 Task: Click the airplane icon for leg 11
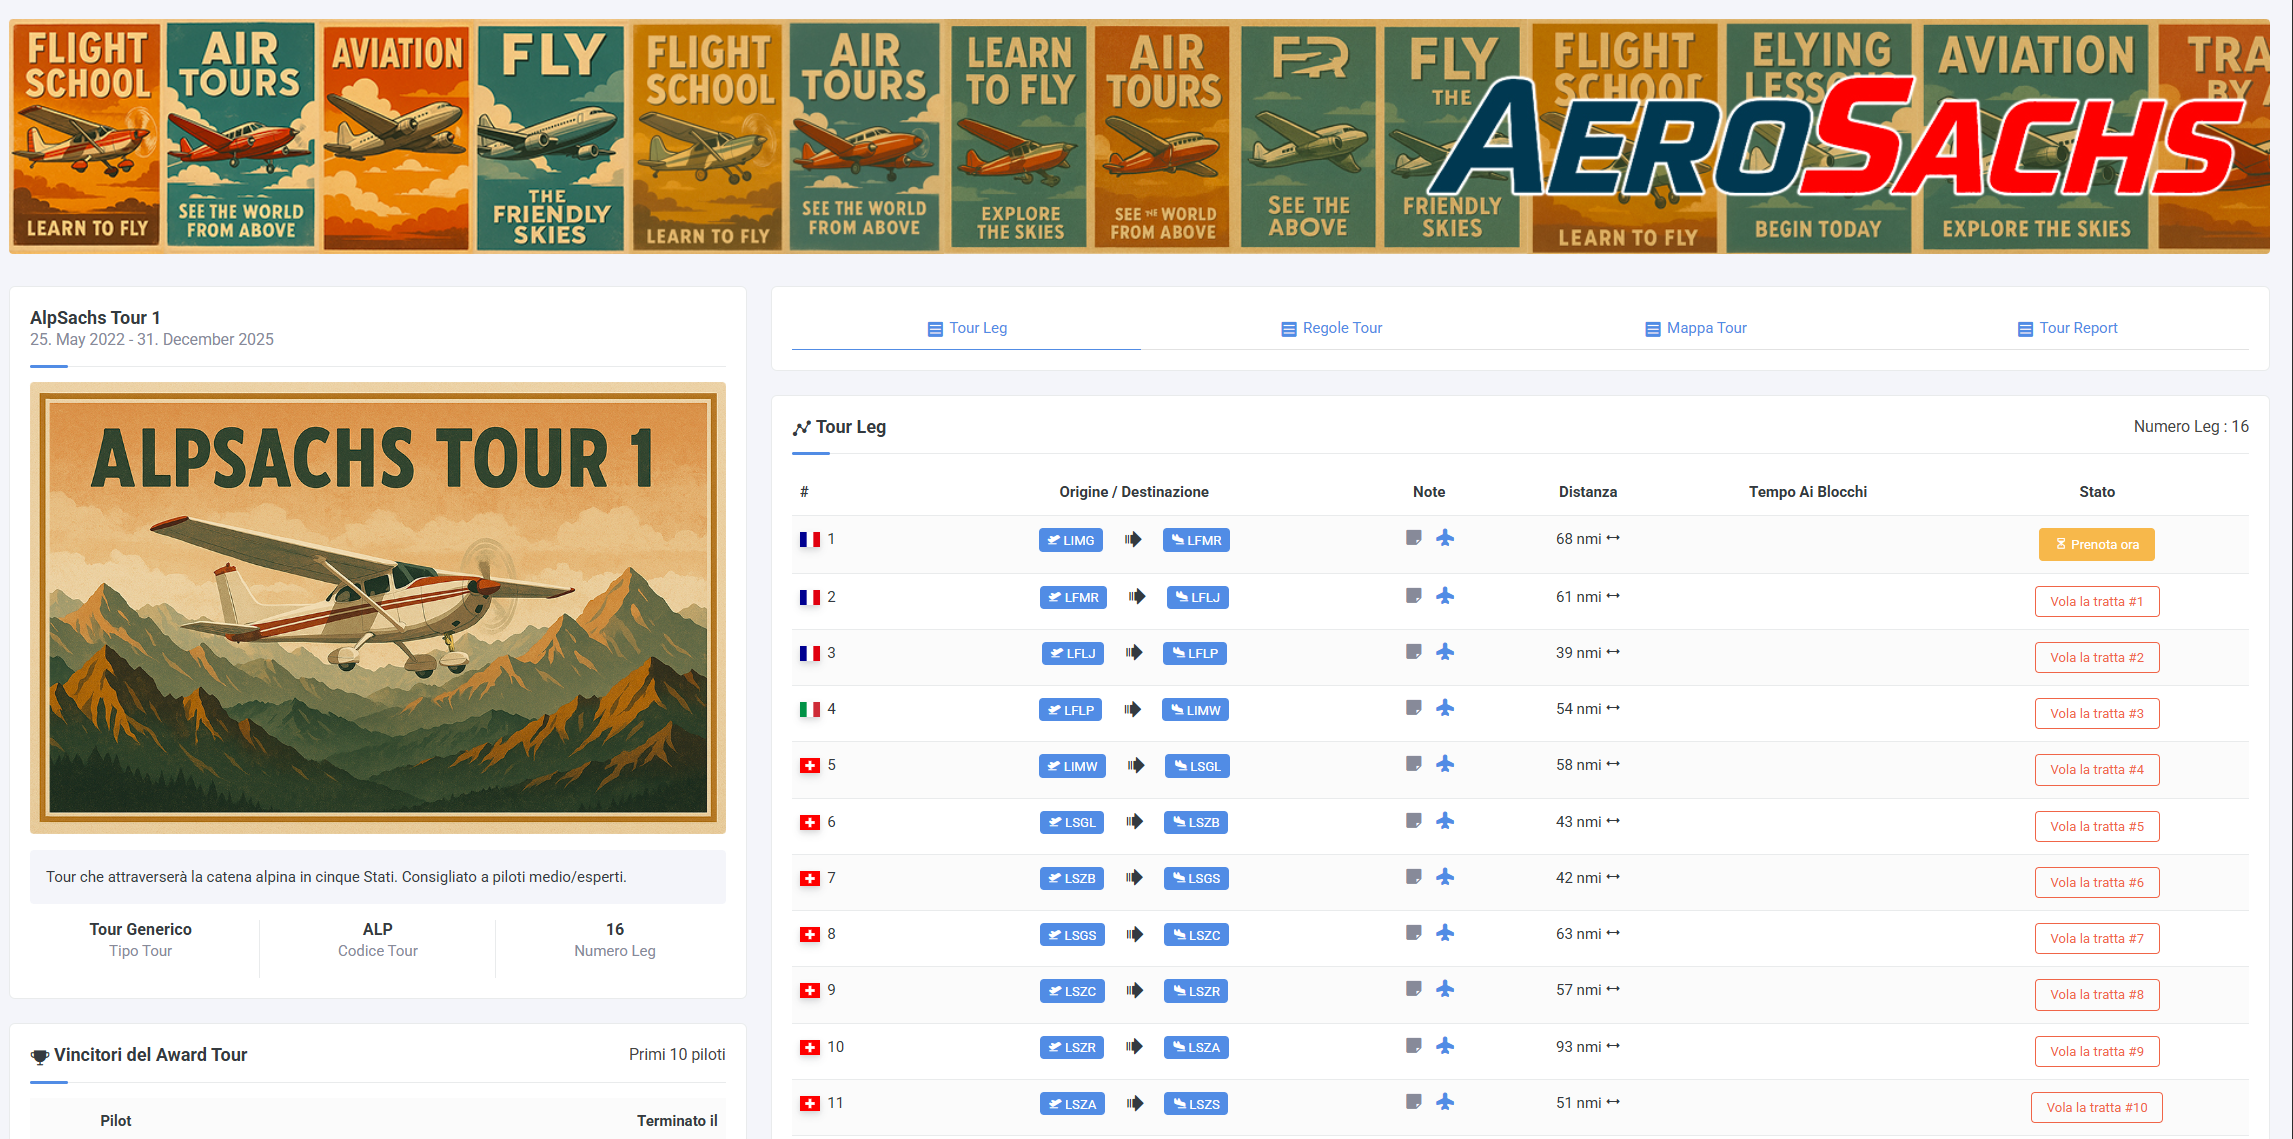pyautogui.click(x=1445, y=1102)
